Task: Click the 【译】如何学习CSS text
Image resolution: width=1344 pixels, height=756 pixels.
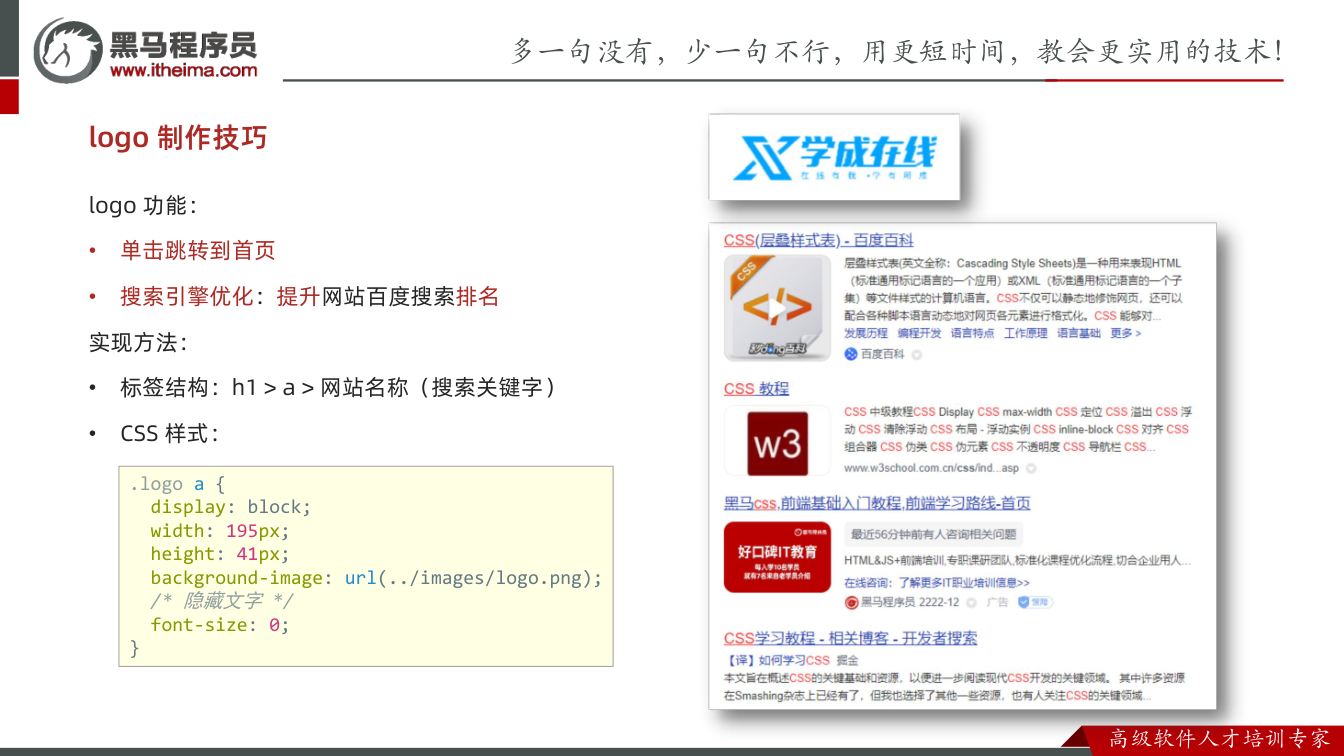Action: [x=777, y=660]
